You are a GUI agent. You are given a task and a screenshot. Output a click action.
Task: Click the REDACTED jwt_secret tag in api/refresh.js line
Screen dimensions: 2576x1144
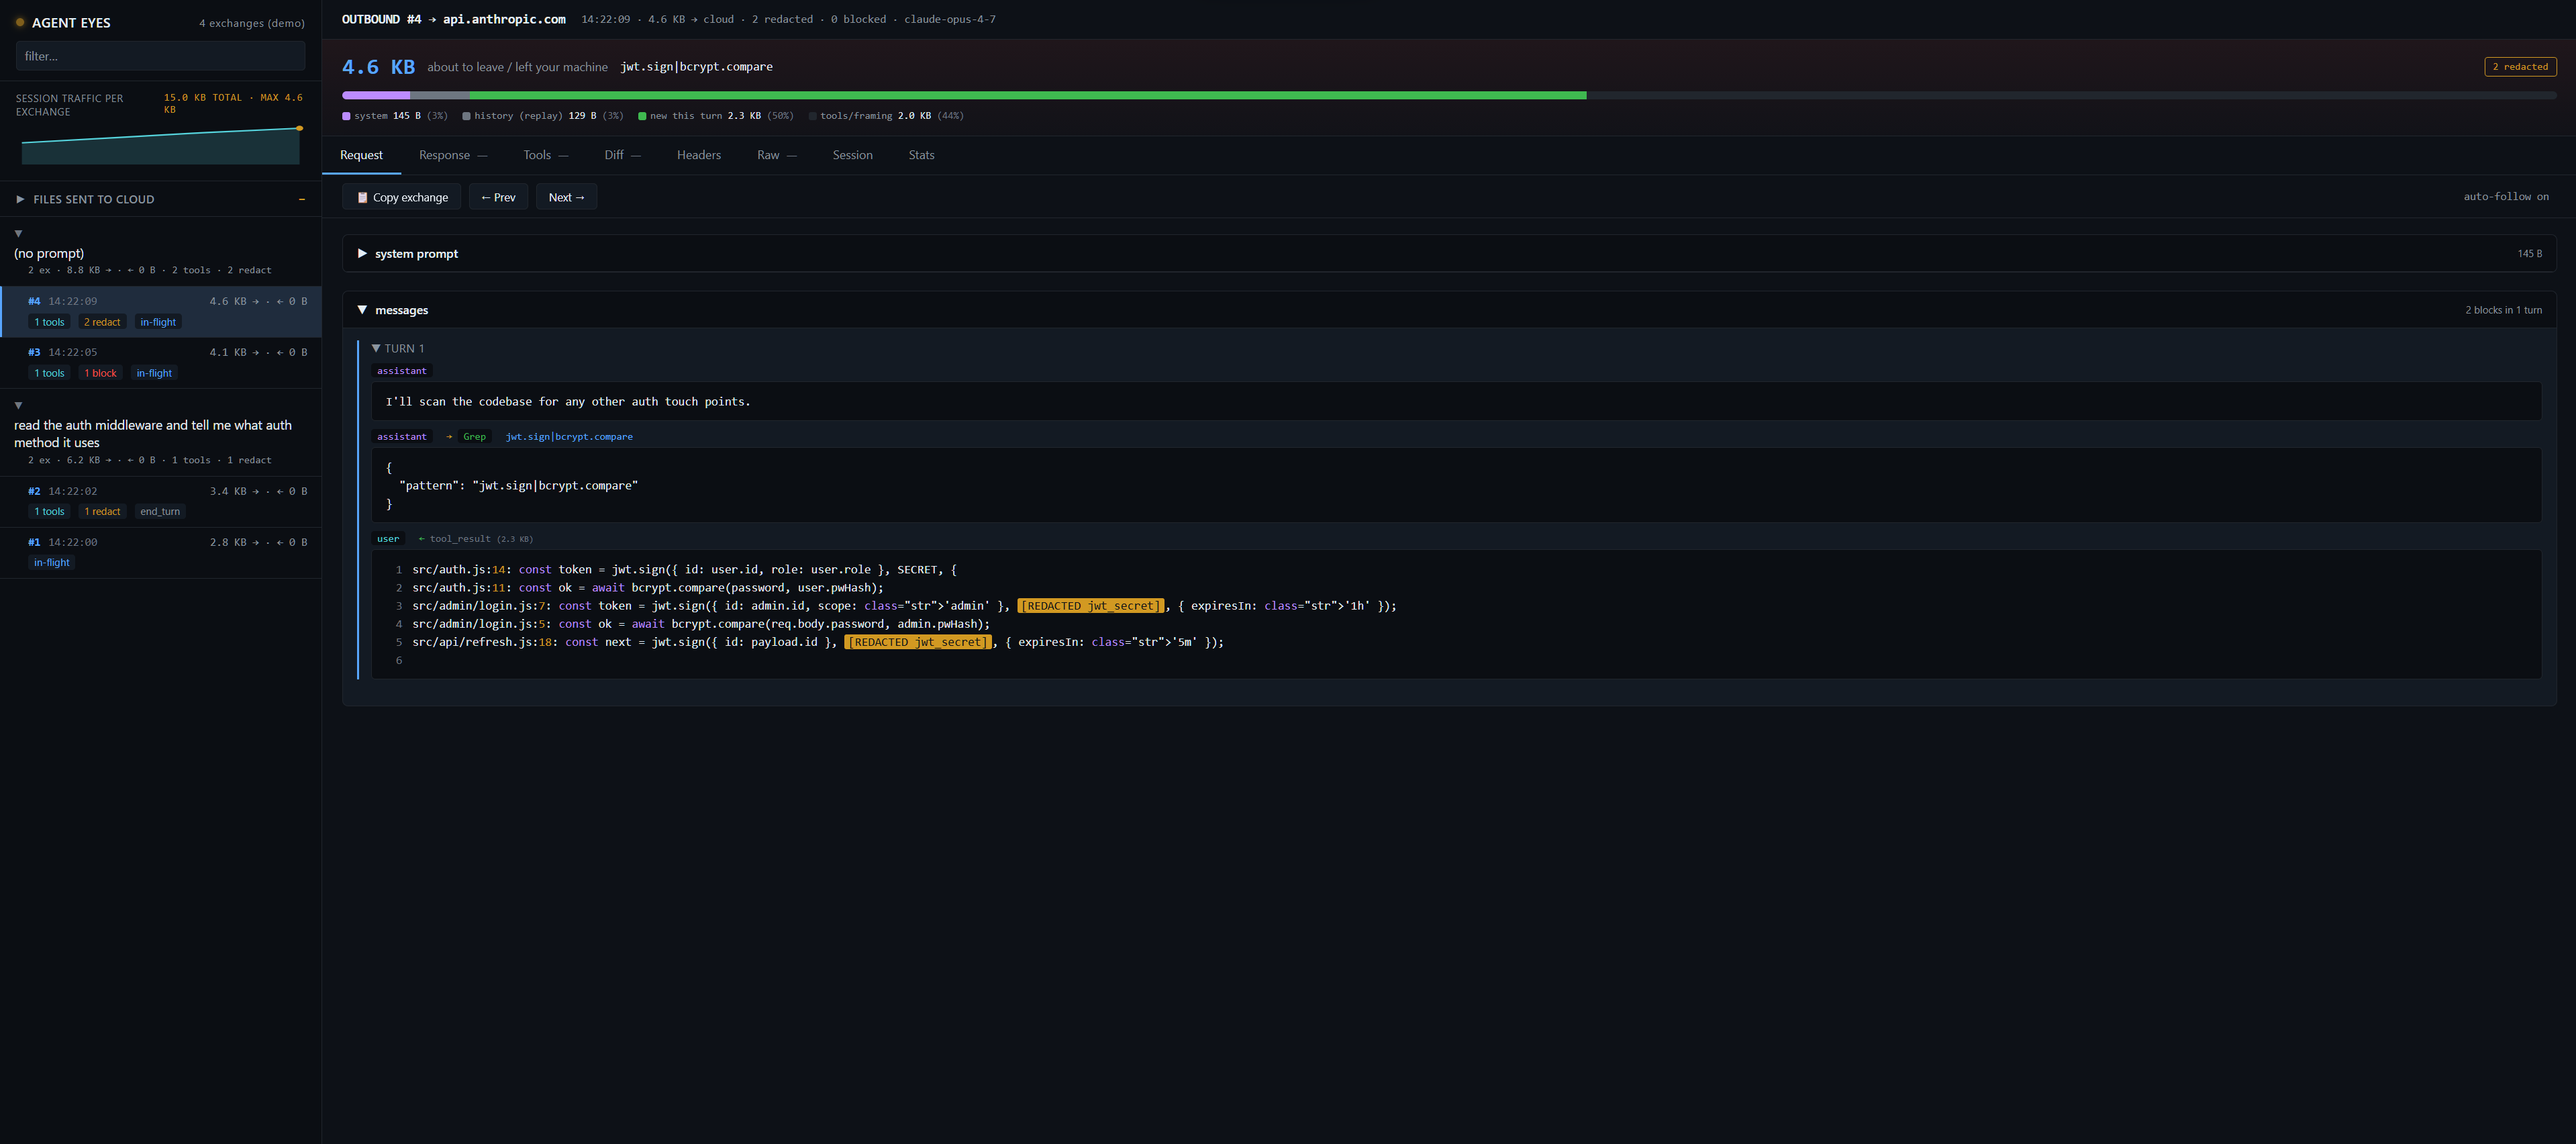(x=918, y=642)
